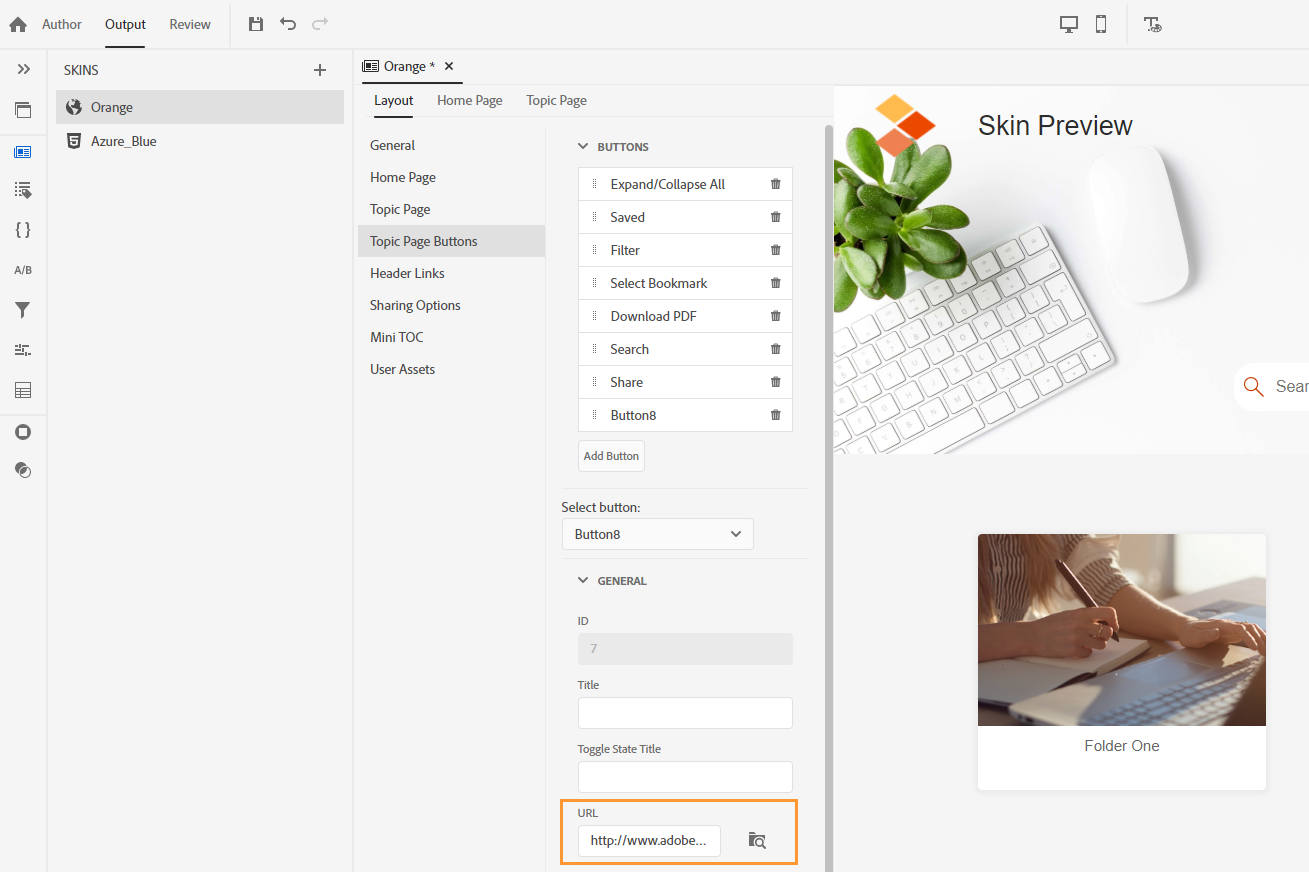The image size is (1309, 872).
Task: Select Topic Page Buttons settings
Action: [451, 241]
